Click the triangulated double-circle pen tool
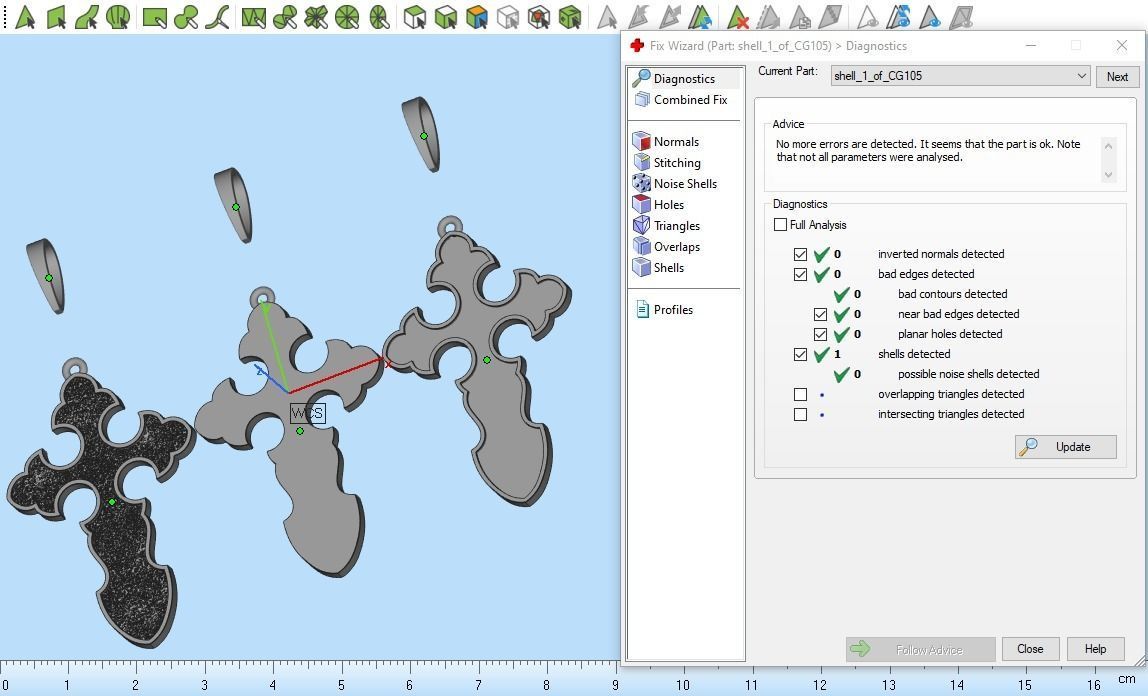Screen dimensions: 1148x696 tap(285, 17)
